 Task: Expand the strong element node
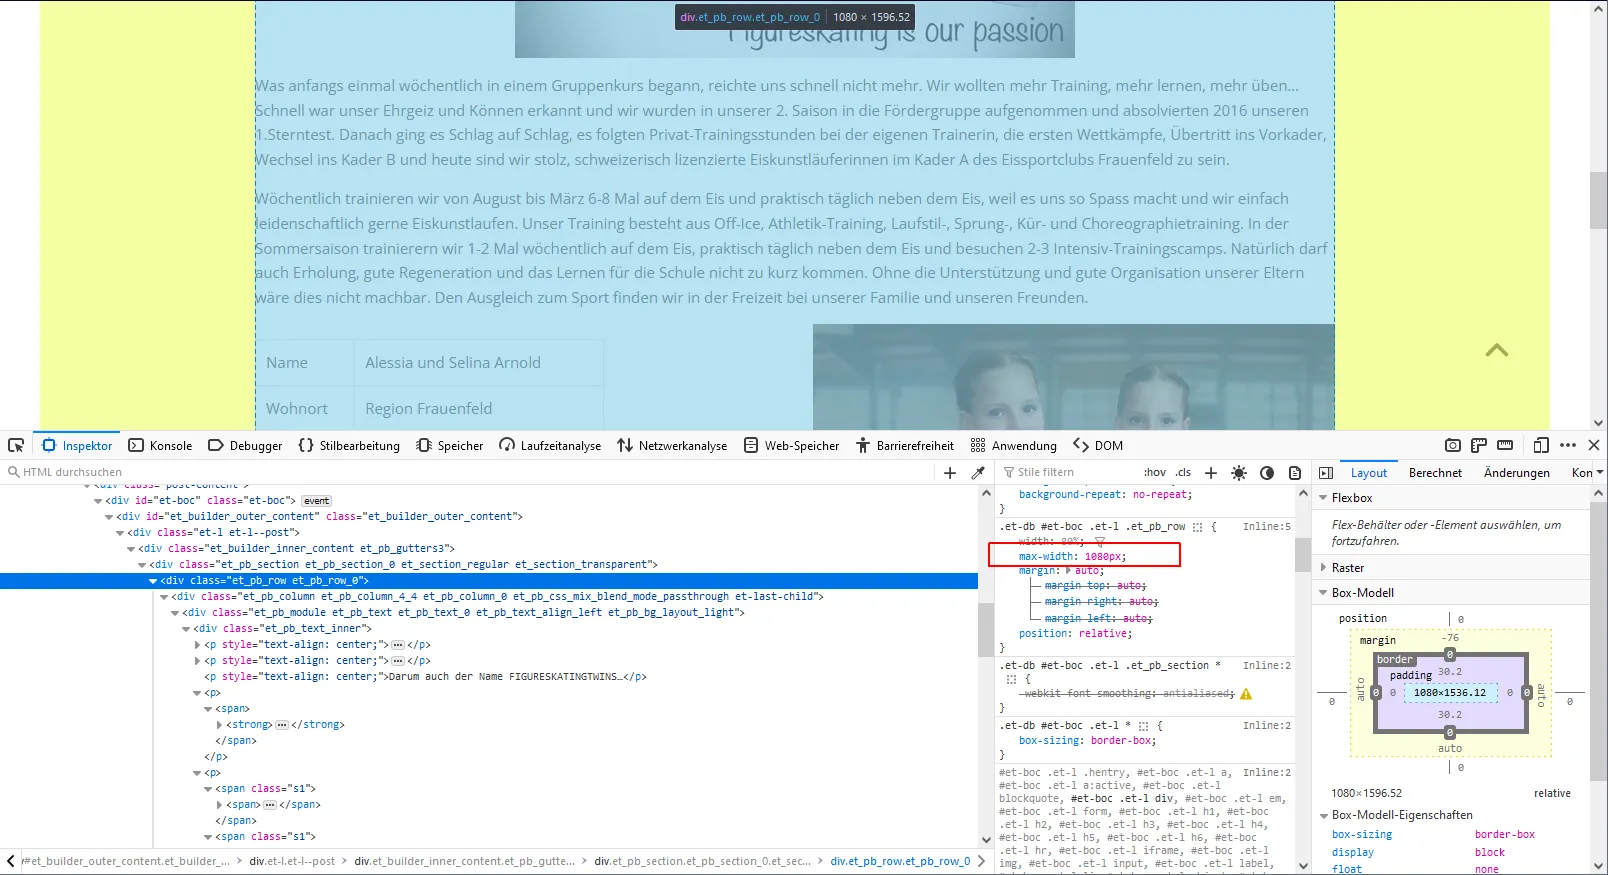click(x=219, y=724)
